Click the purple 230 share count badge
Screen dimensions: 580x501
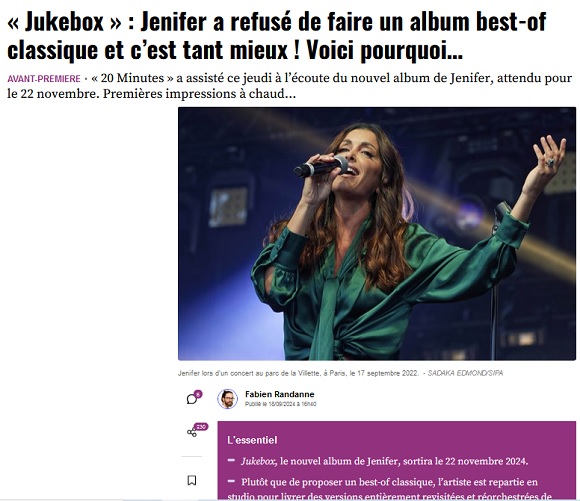(x=201, y=427)
